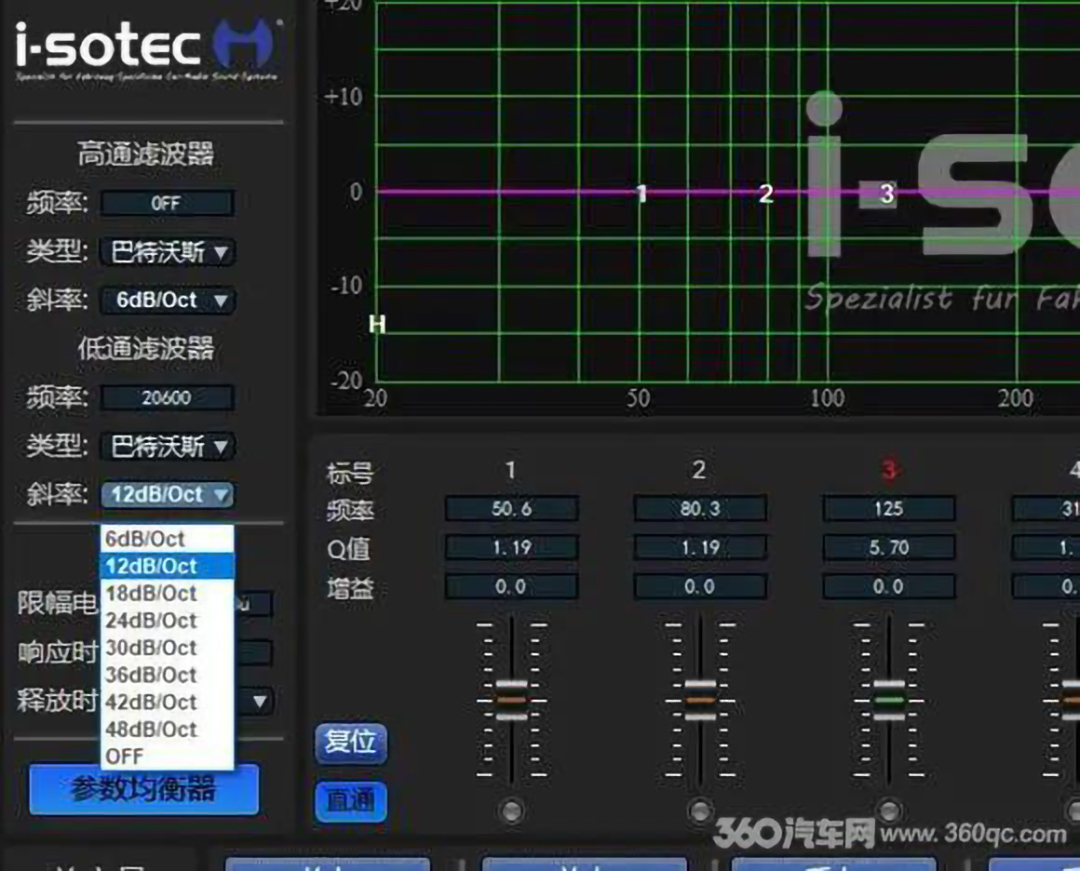Select EQ point 3 on the response curve
Image resolution: width=1080 pixels, height=871 pixels.
pyautogui.click(x=887, y=193)
